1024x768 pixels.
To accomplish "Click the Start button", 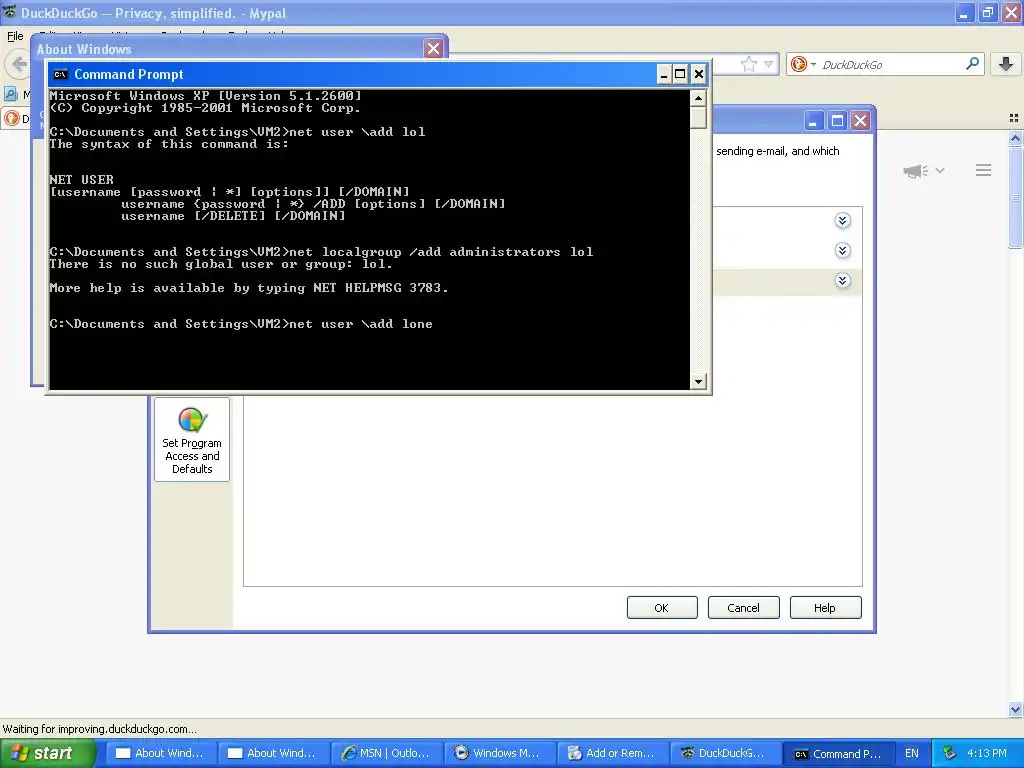I will (48, 753).
